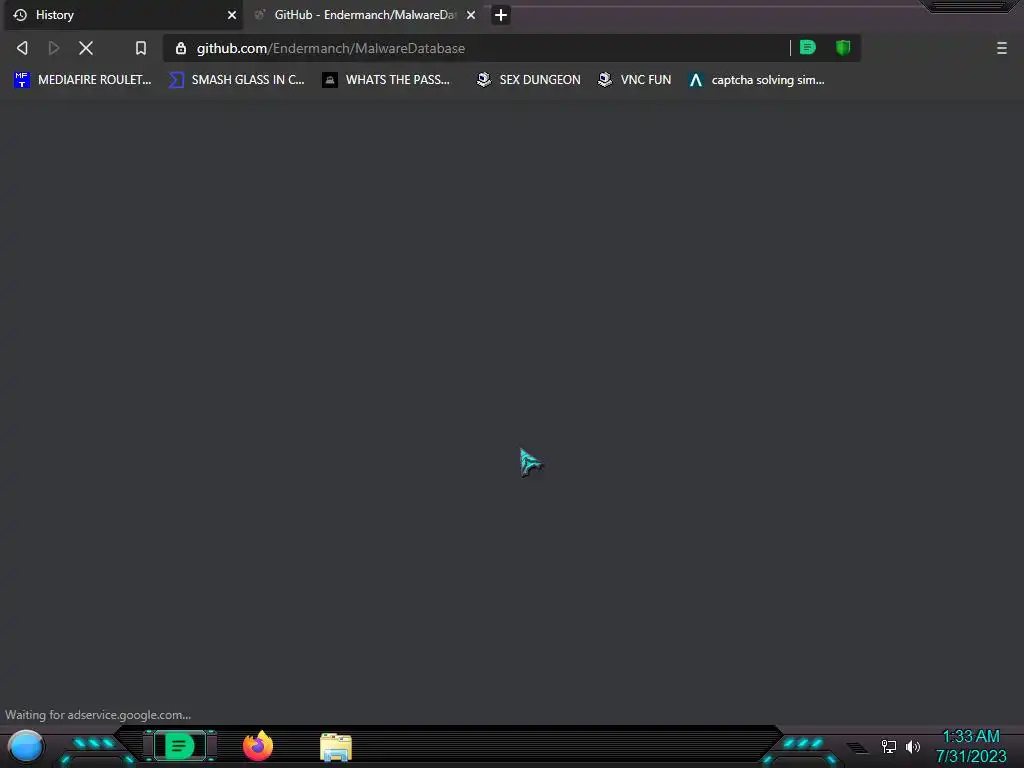Select the green browser taskbar button
Image resolution: width=1024 pixels, height=768 pixels.
(179, 746)
